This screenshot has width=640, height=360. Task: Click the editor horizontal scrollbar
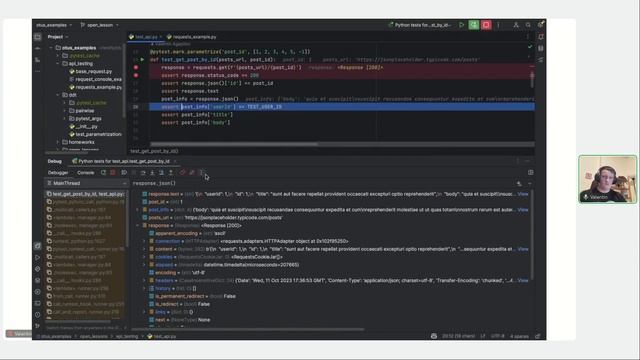[x=233, y=144]
